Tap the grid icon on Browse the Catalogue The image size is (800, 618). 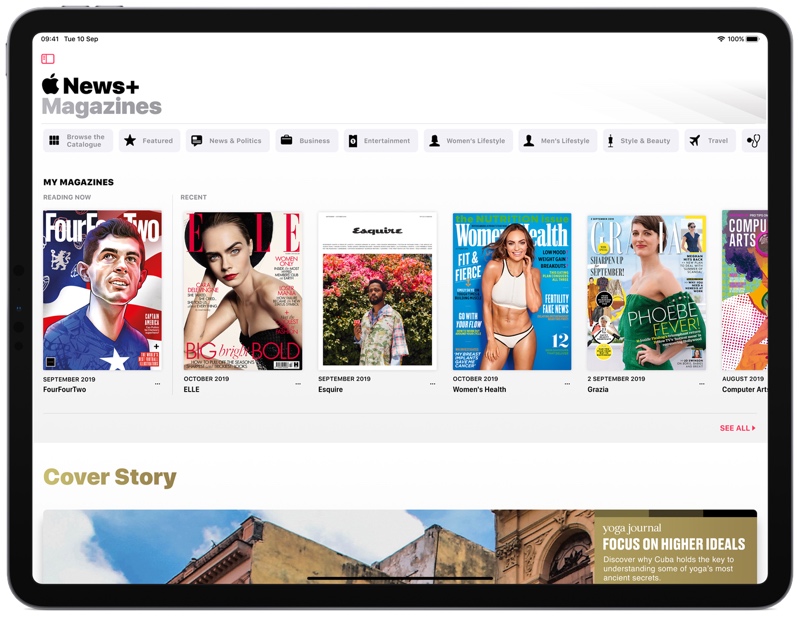coord(54,140)
